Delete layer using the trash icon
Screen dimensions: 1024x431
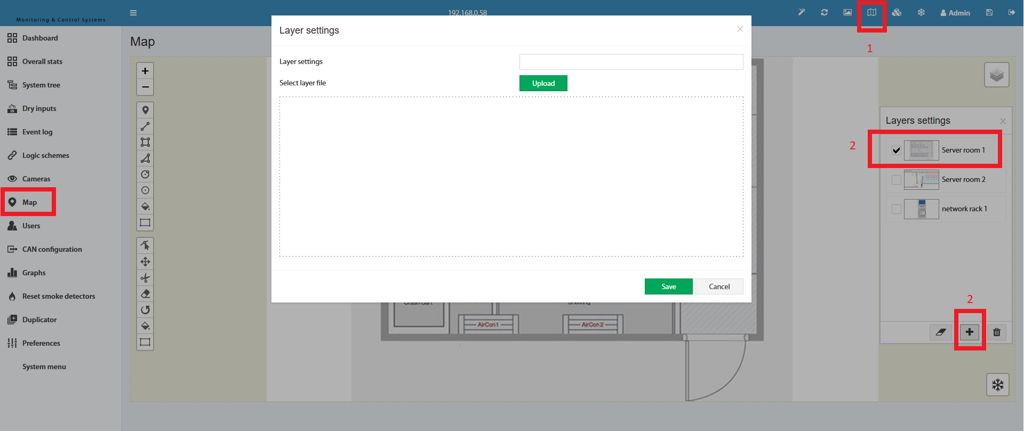(997, 332)
